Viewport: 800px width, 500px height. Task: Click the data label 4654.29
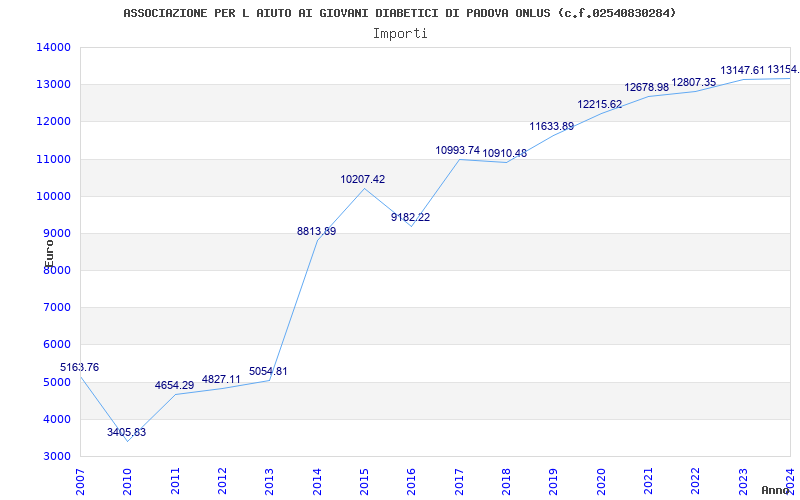174,385
